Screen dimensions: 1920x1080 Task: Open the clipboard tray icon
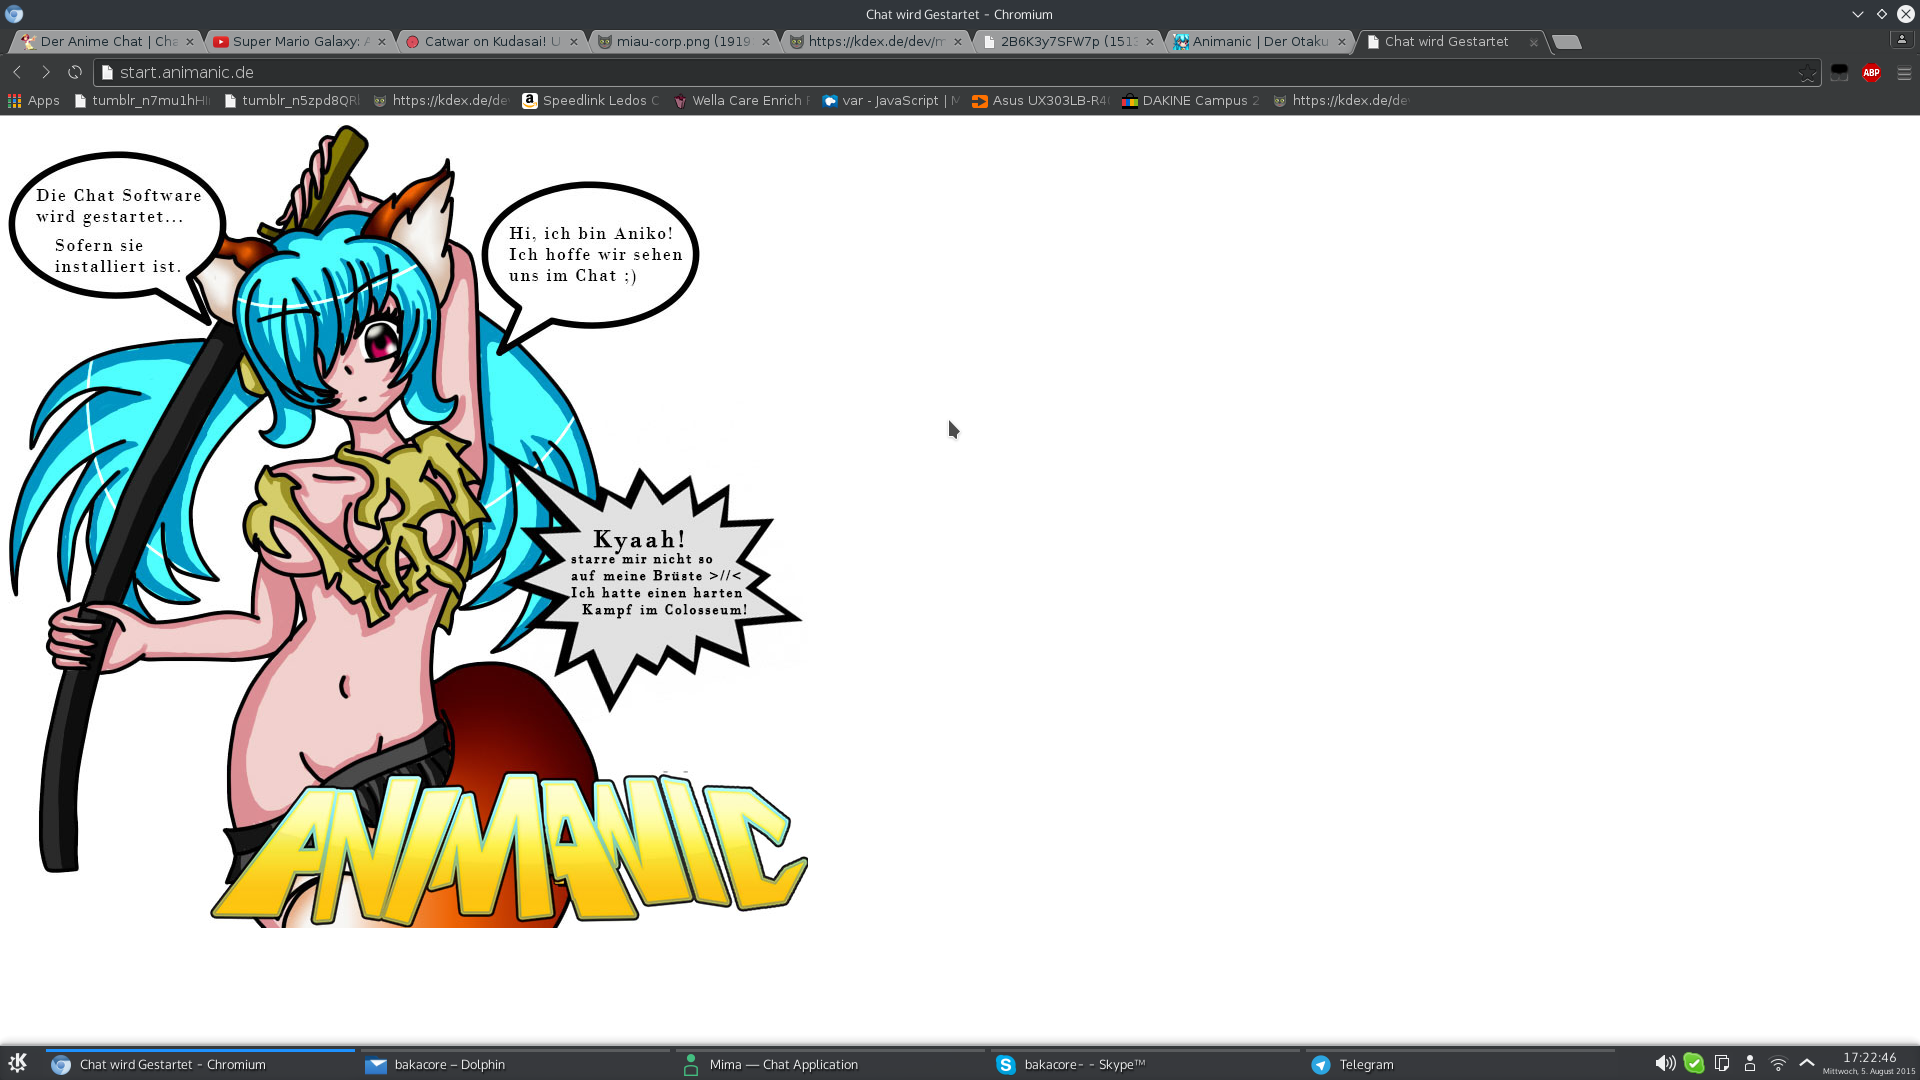tap(1721, 1064)
